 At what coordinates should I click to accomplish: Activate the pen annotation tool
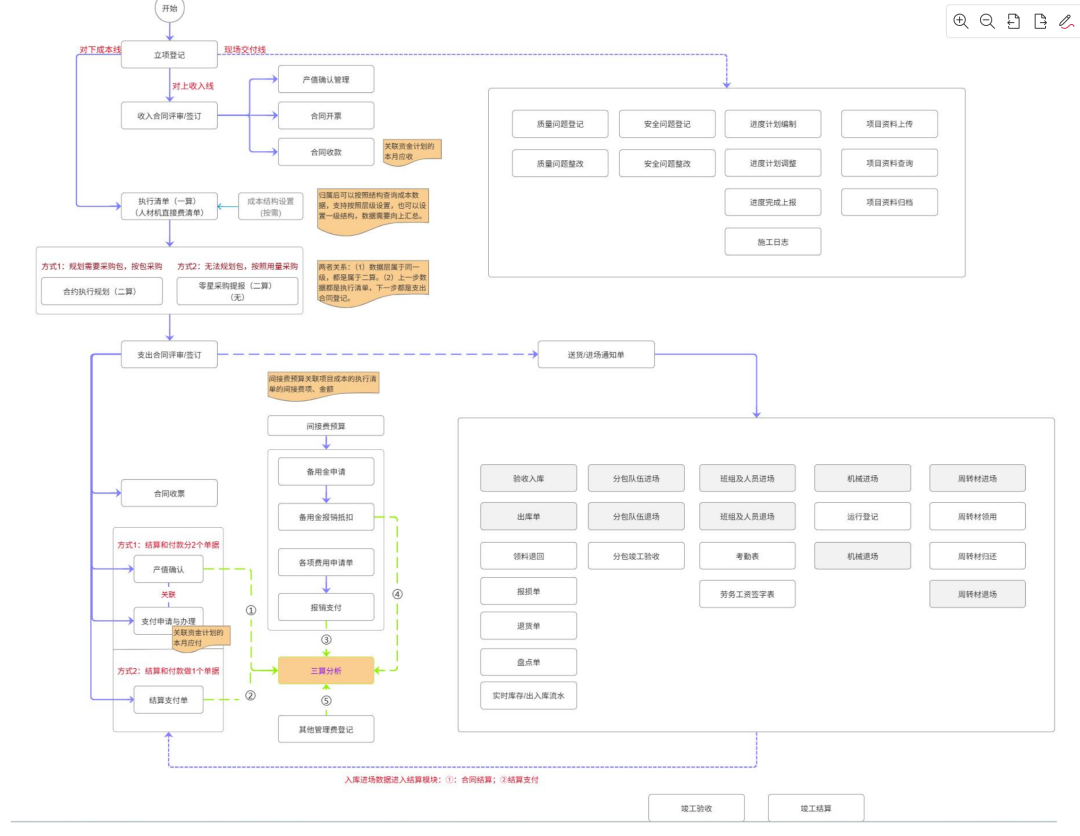1066,21
